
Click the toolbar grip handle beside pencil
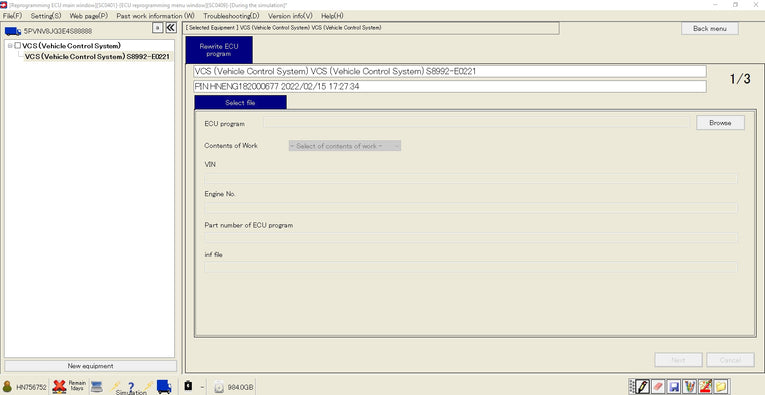[x=632, y=387]
